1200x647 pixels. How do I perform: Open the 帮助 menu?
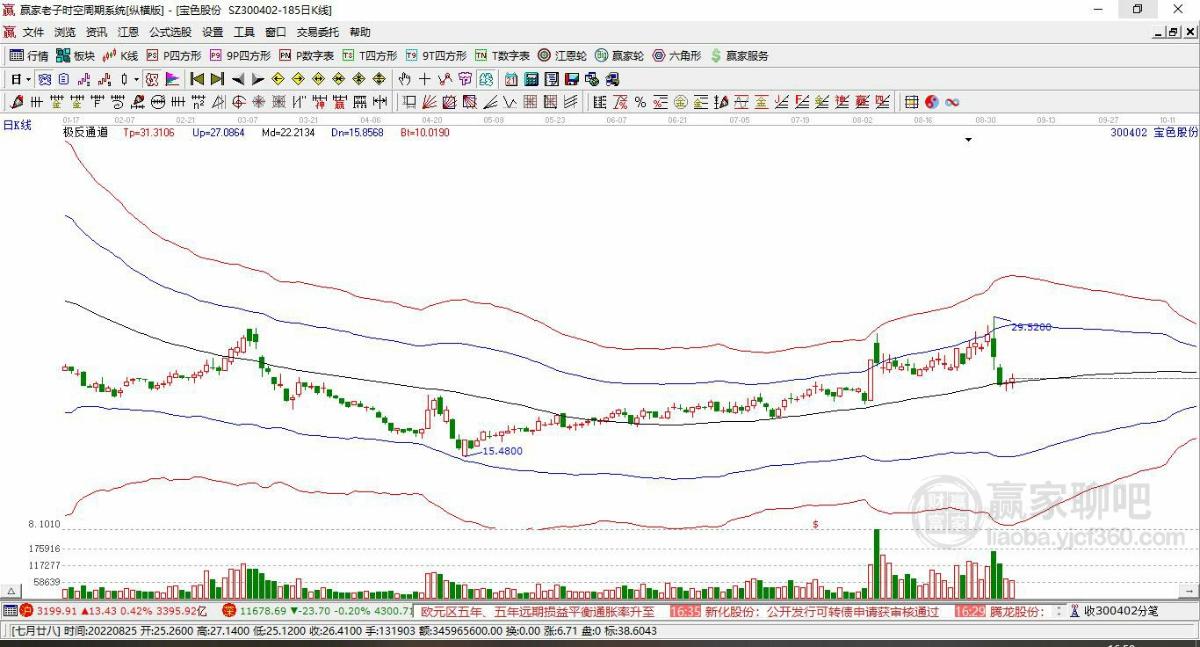(x=360, y=32)
